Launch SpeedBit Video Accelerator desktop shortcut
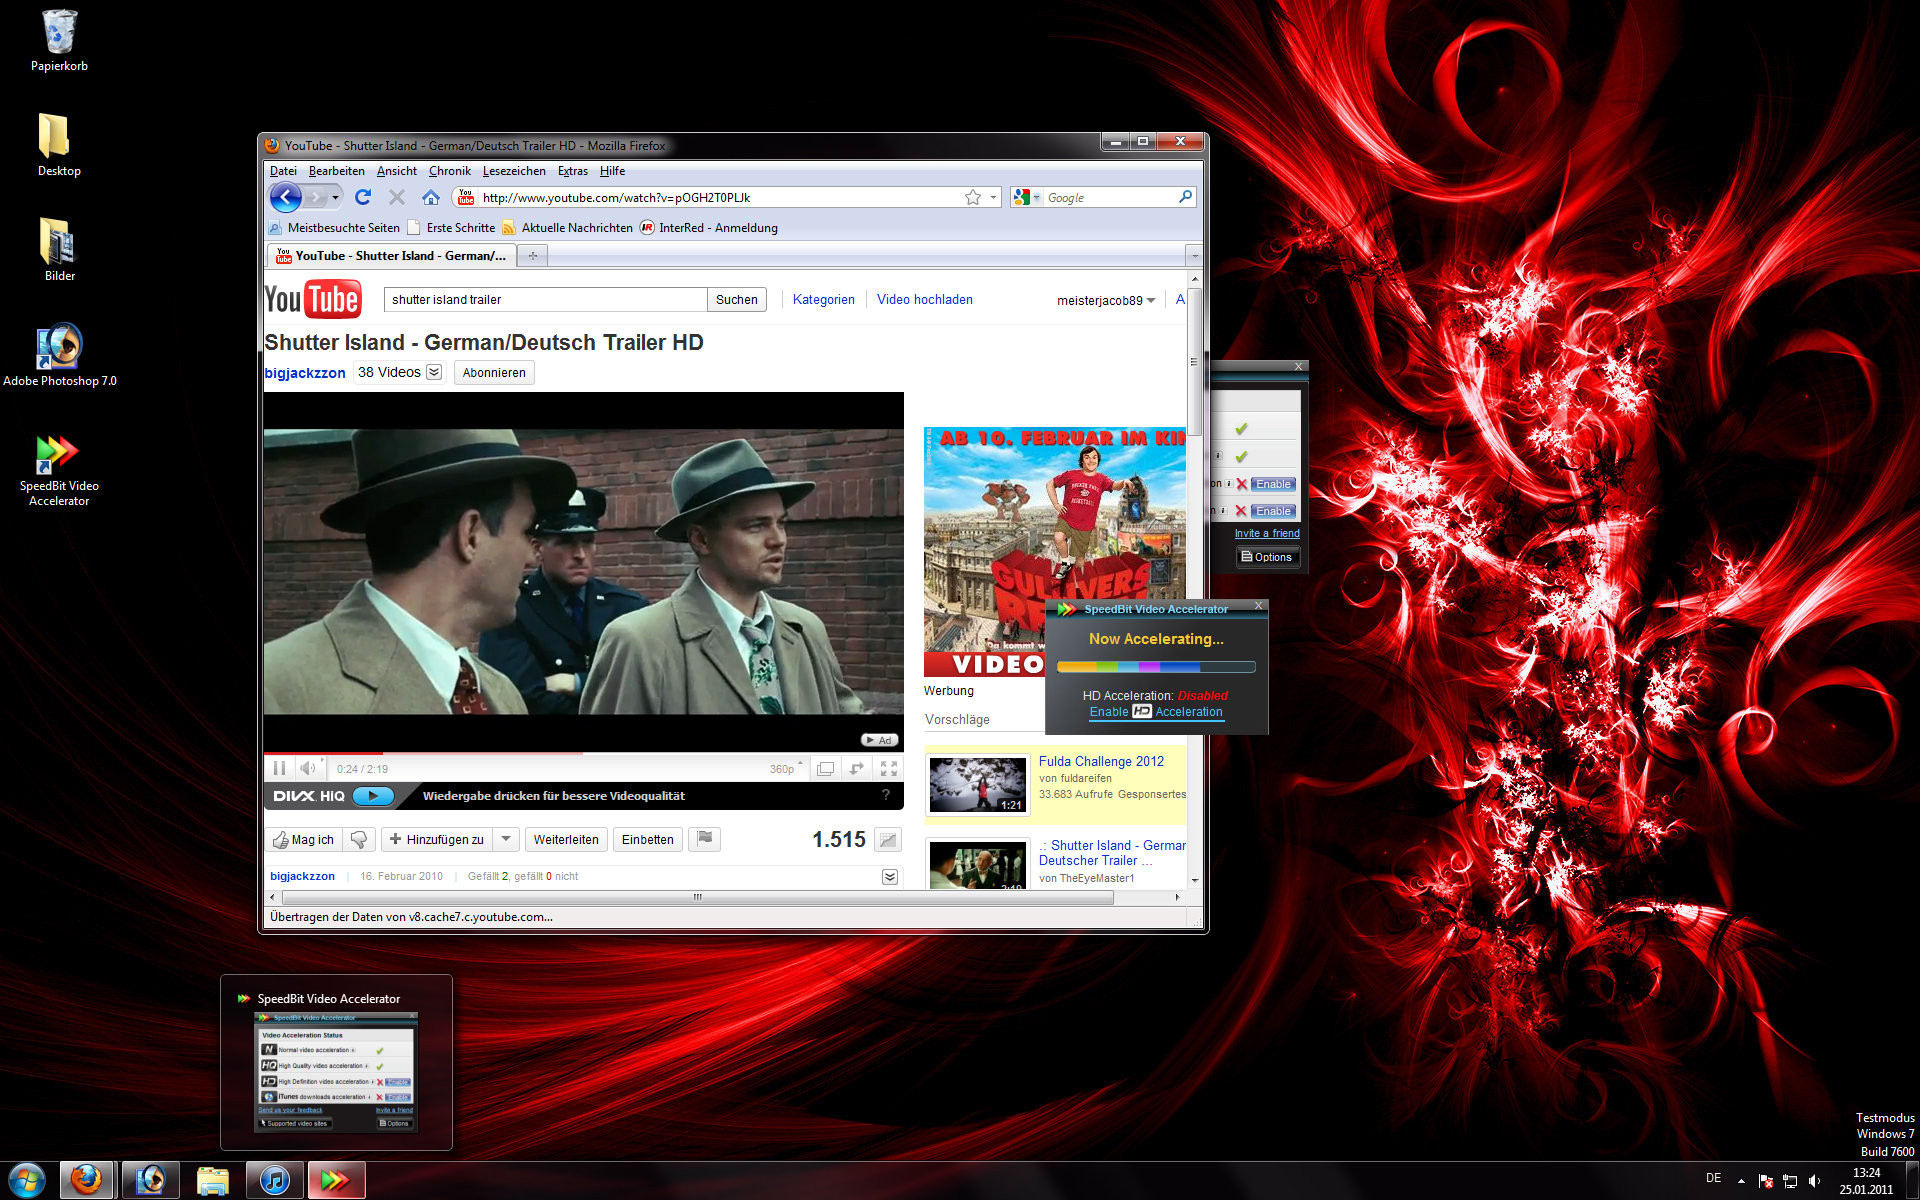This screenshot has height=1200, width=1920. (59, 470)
